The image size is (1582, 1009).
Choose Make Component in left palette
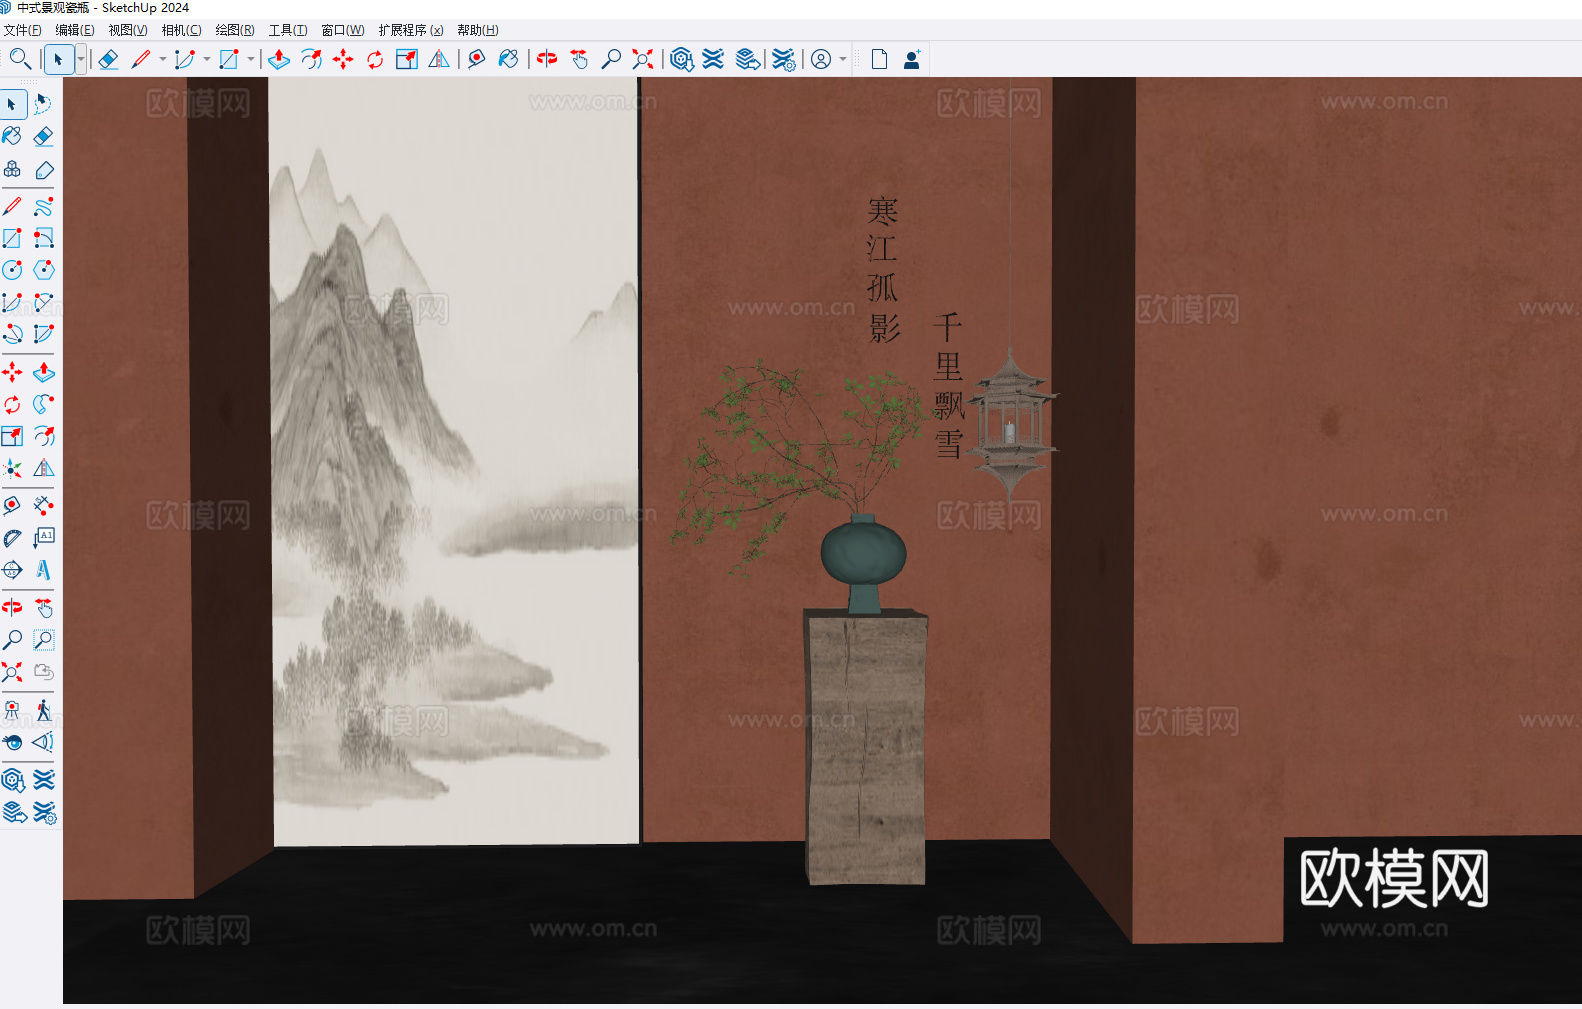[x=12, y=169]
